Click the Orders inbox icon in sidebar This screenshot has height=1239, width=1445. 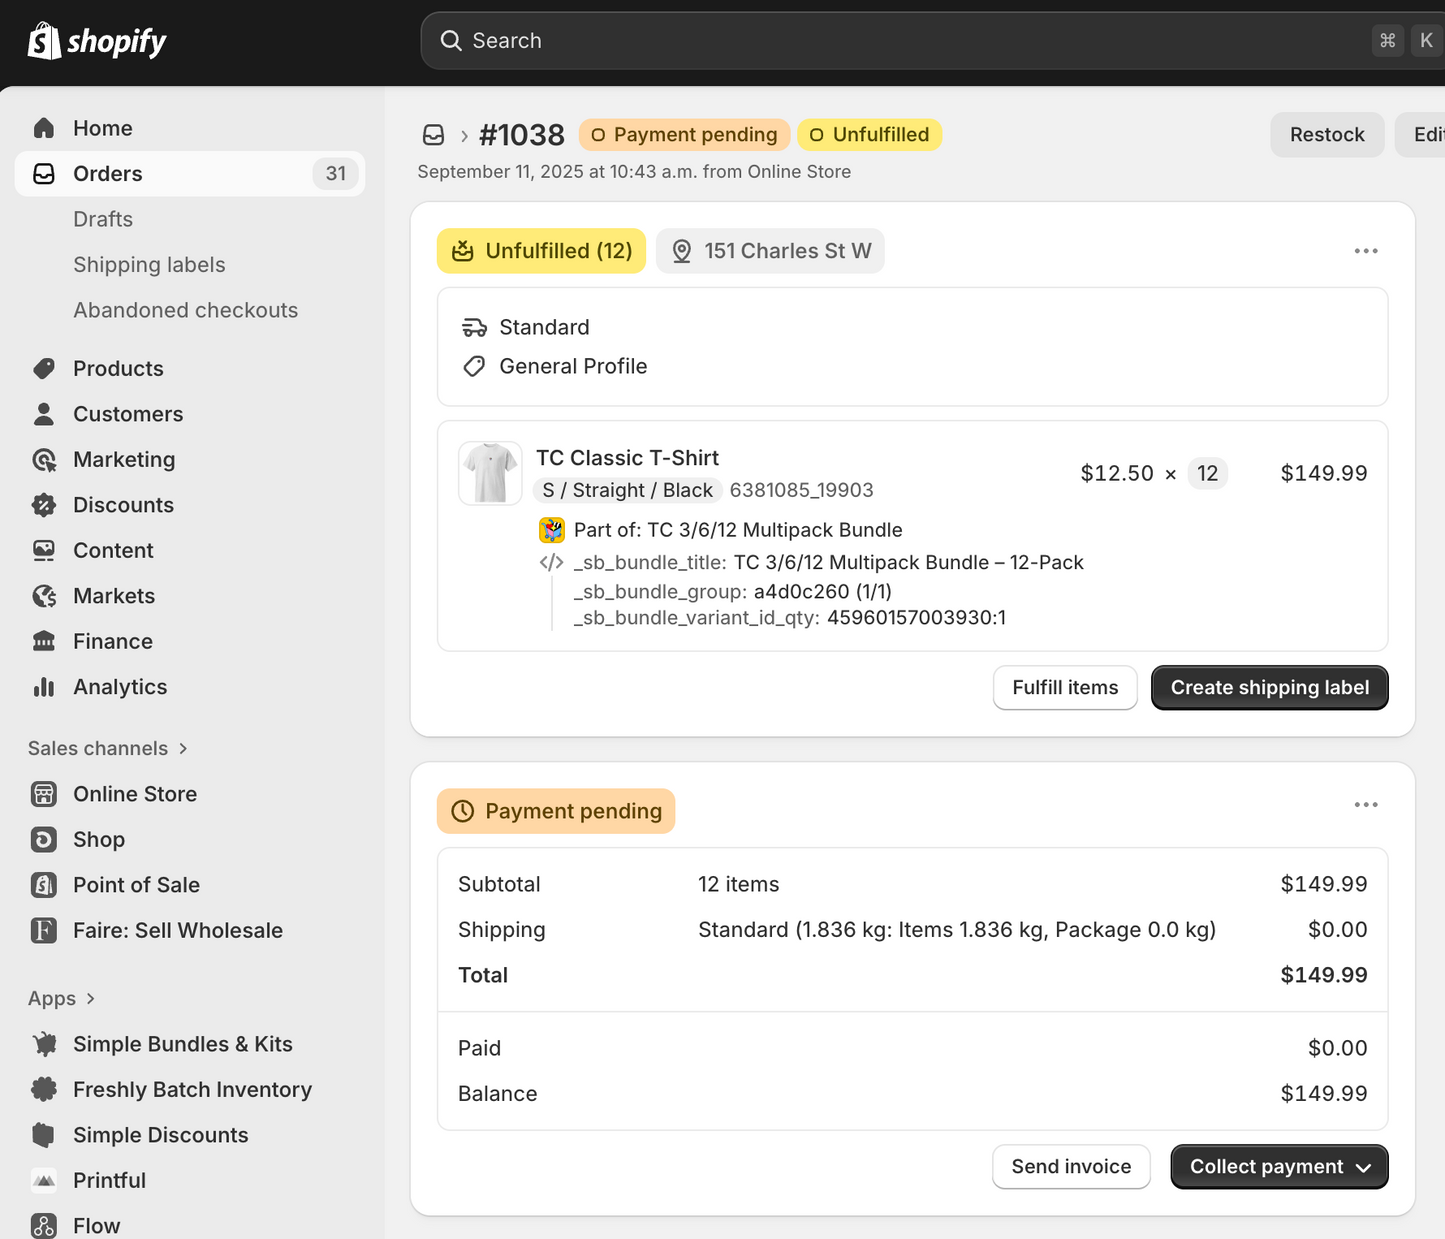[44, 174]
